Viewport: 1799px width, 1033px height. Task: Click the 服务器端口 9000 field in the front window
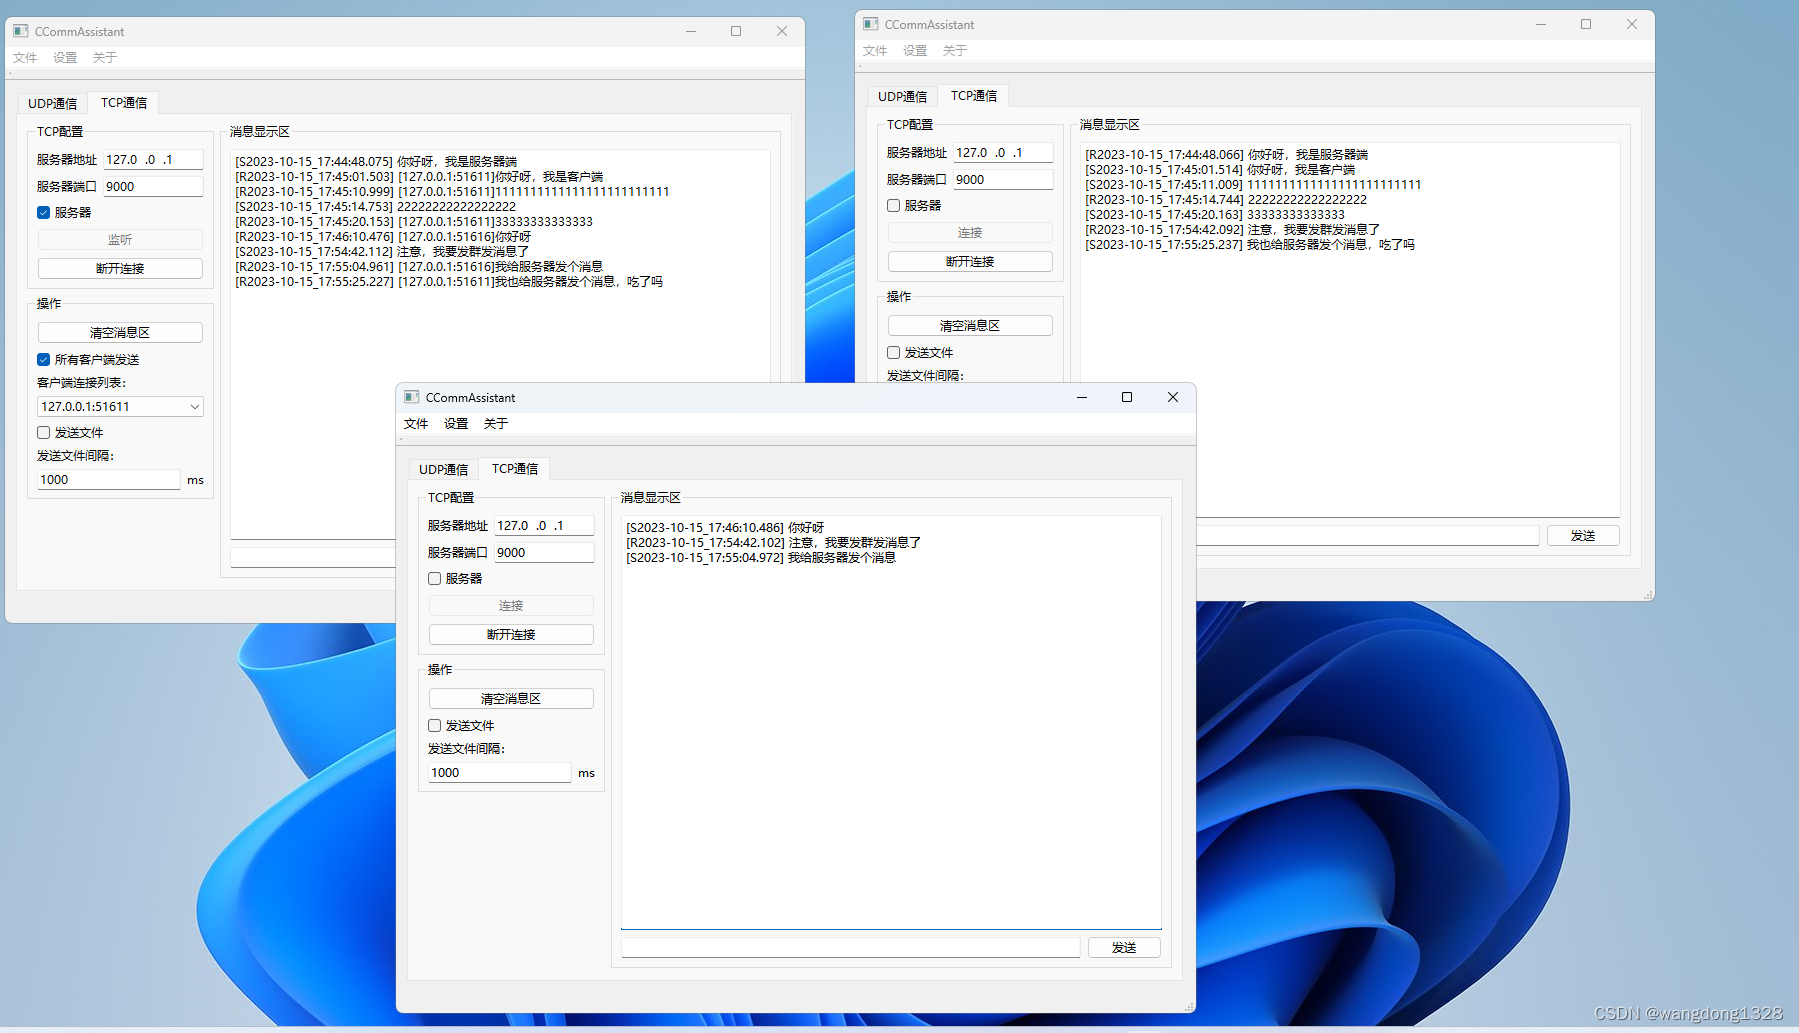click(544, 552)
